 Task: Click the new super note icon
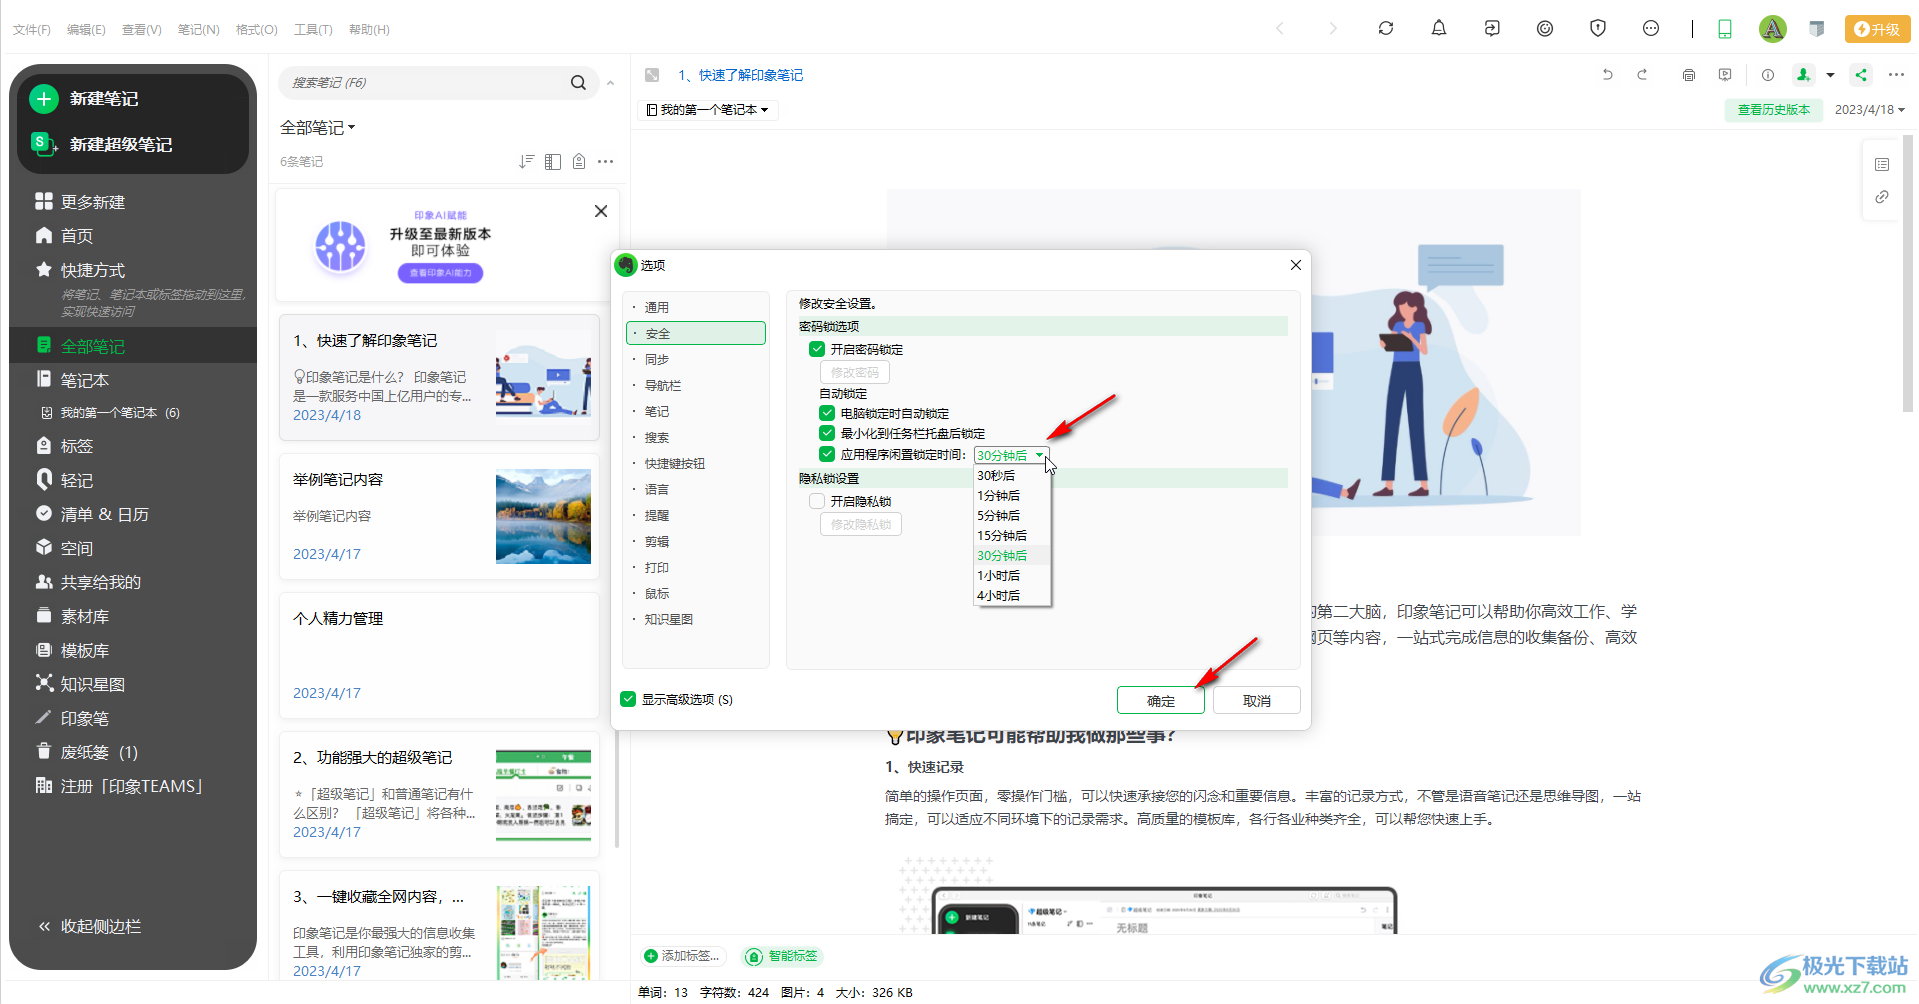click(x=42, y=144)
